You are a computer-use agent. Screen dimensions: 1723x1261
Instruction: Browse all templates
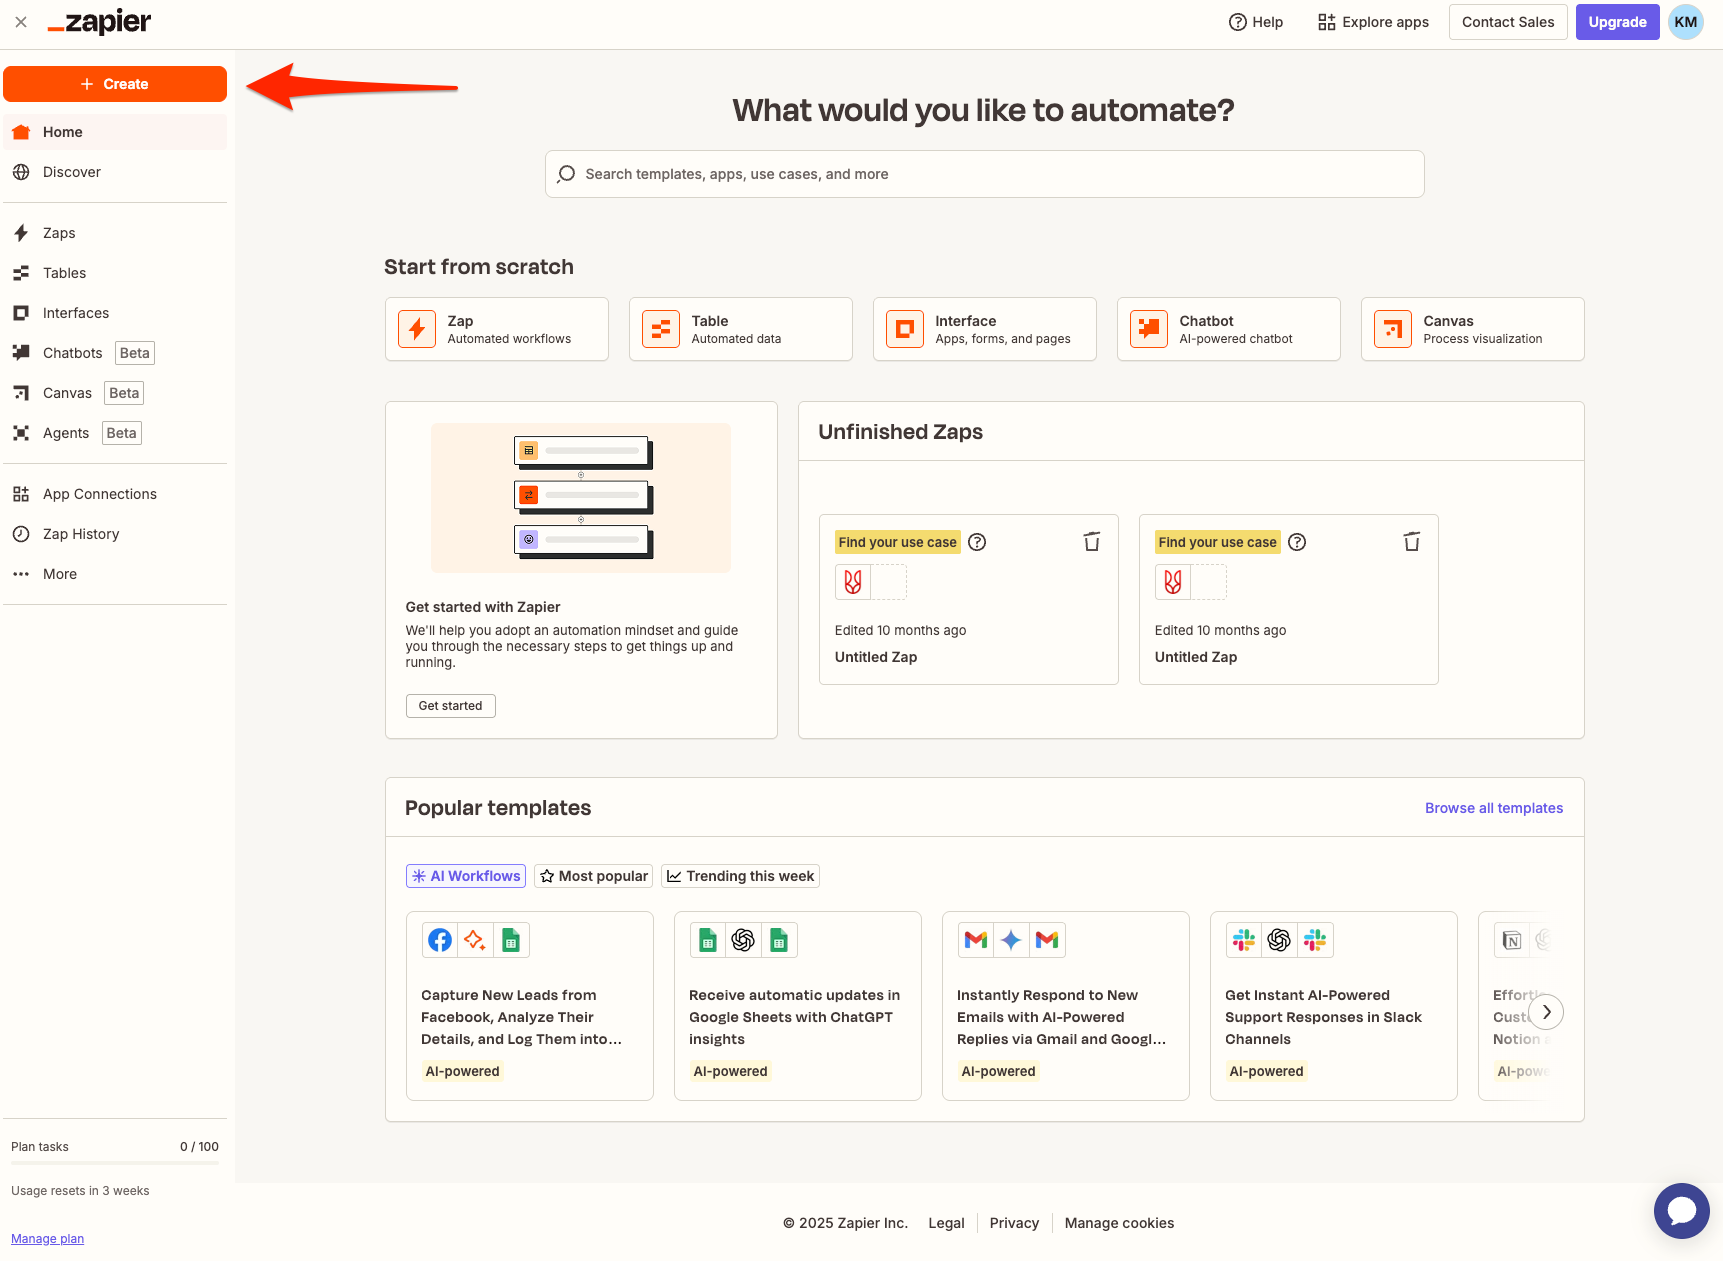(x=1494, y=807)
